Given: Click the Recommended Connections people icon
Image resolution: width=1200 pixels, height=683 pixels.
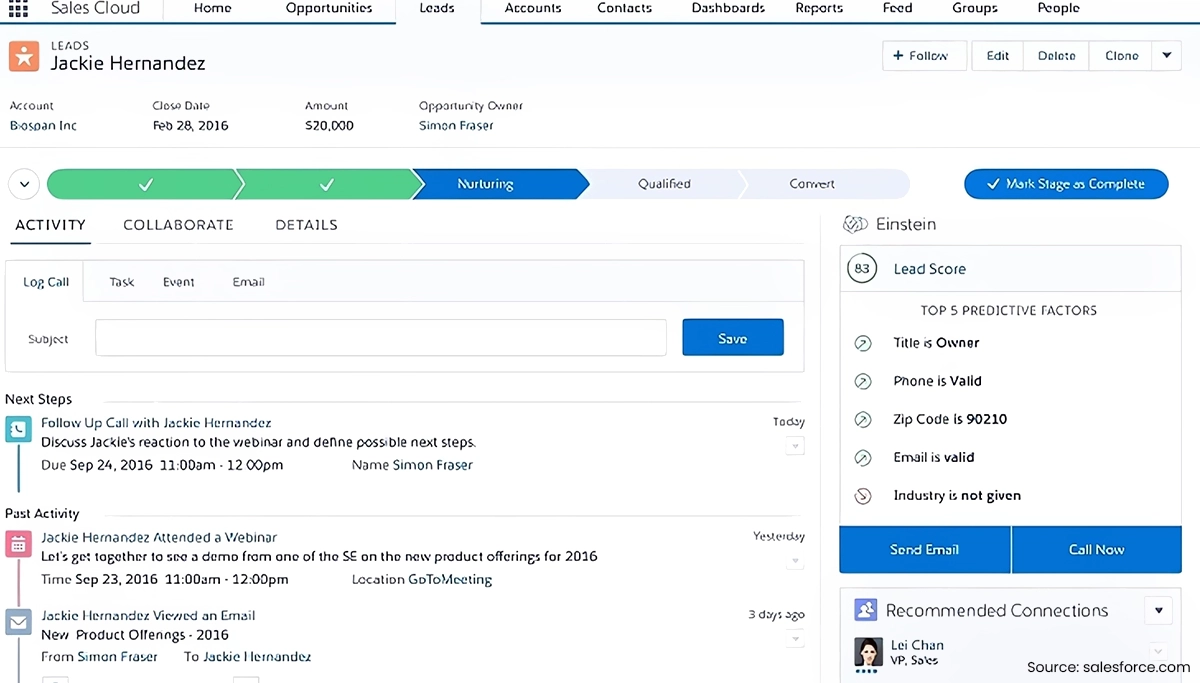Looking at the screenshot, I should [866, 610].
